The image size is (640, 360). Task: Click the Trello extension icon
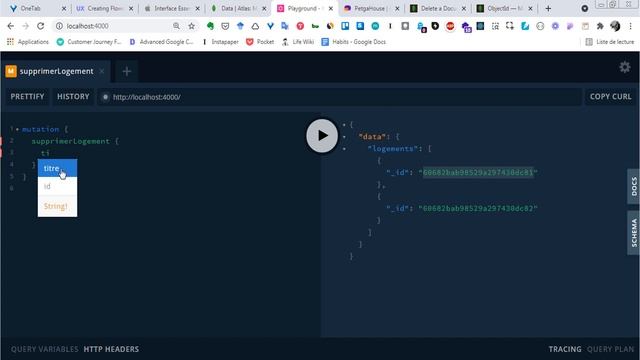pyautogui.click(x=345, y=26)
